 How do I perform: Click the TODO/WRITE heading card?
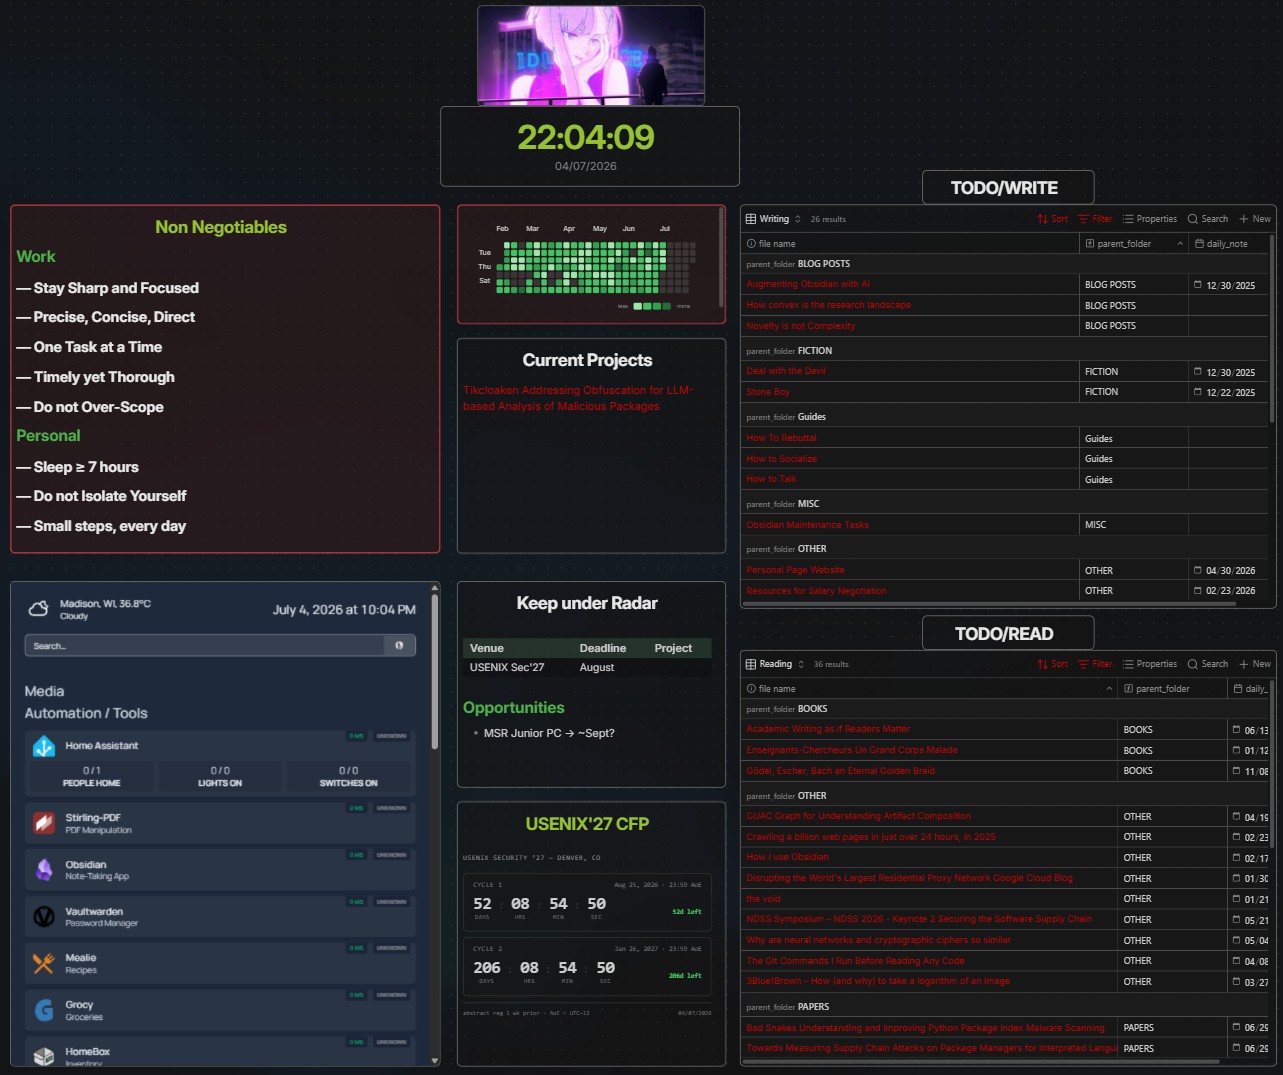(x=1008, y=188)
